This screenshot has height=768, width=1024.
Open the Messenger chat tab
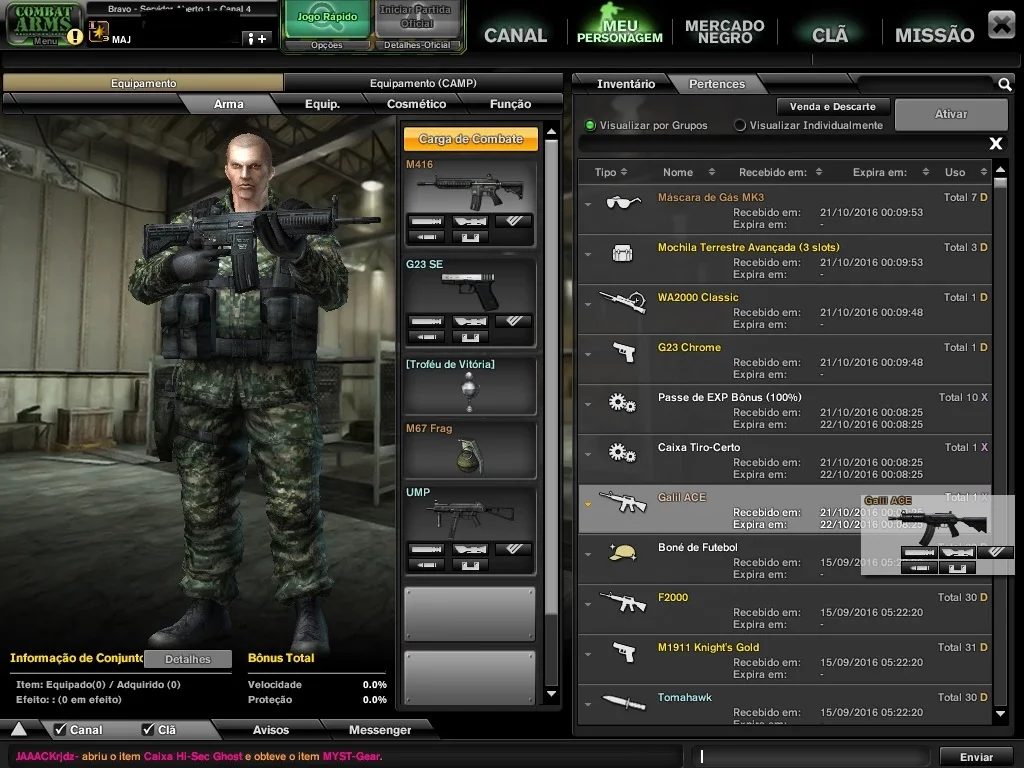tap(379, 729)
